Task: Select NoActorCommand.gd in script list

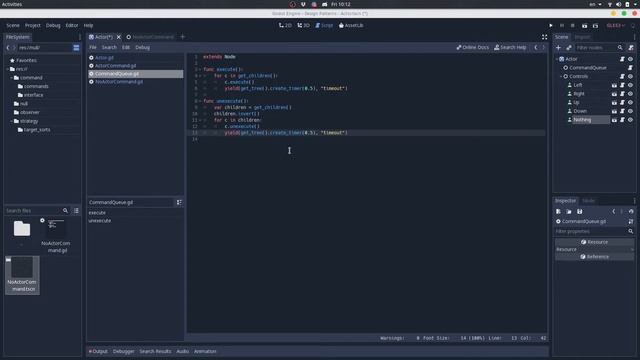Action: pyautogui.click(x=136, y=82)
